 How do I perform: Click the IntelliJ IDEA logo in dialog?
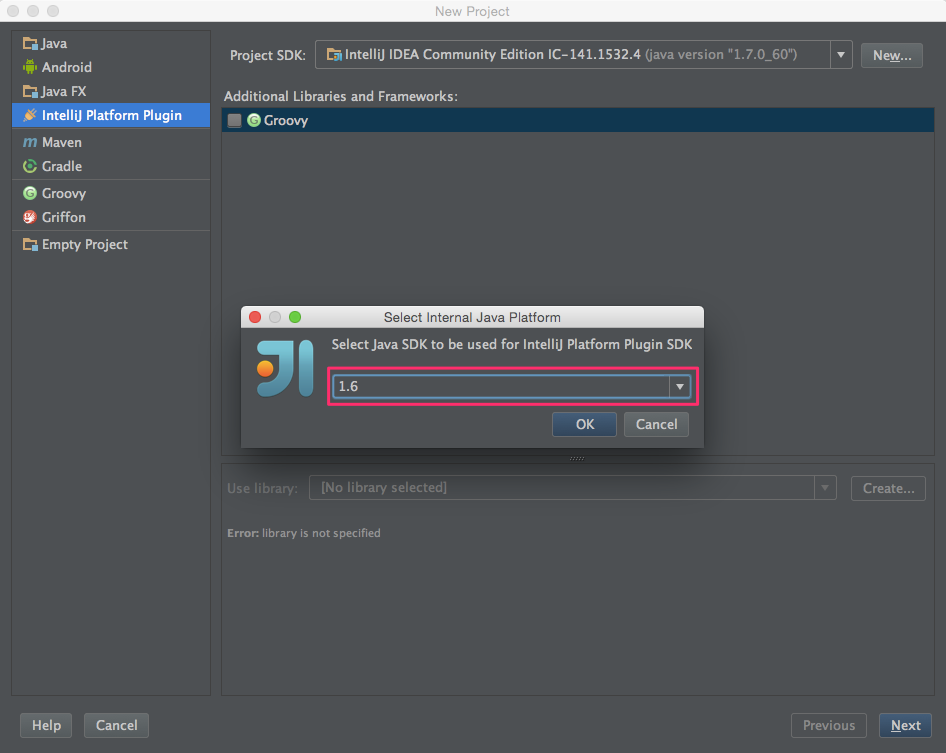[285, 368]
